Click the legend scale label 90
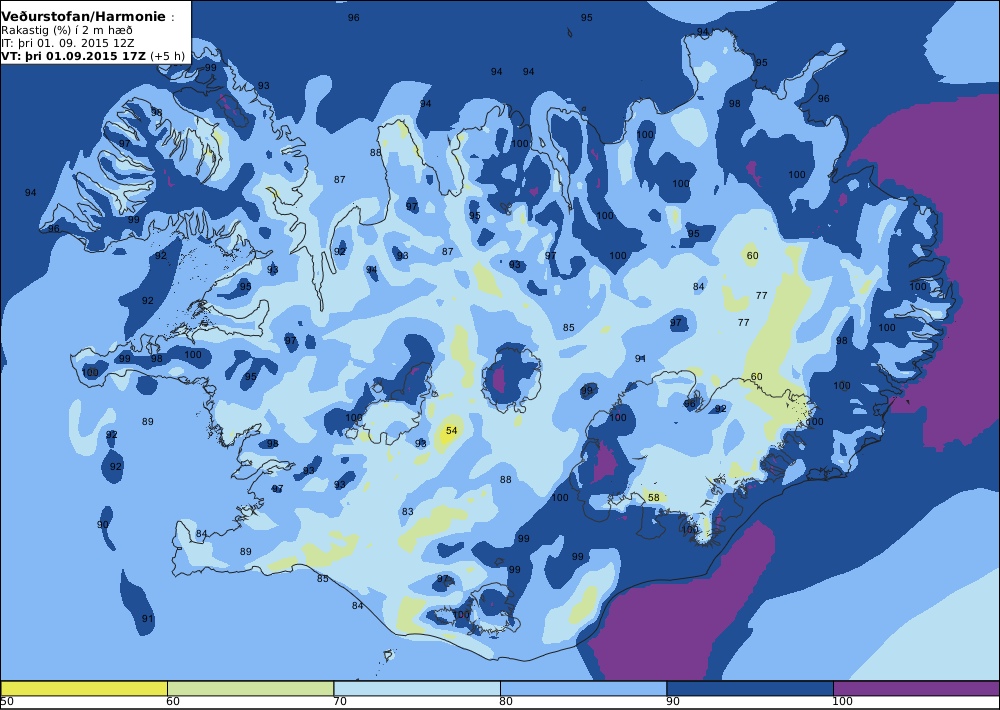 click(x=673, y=702)
